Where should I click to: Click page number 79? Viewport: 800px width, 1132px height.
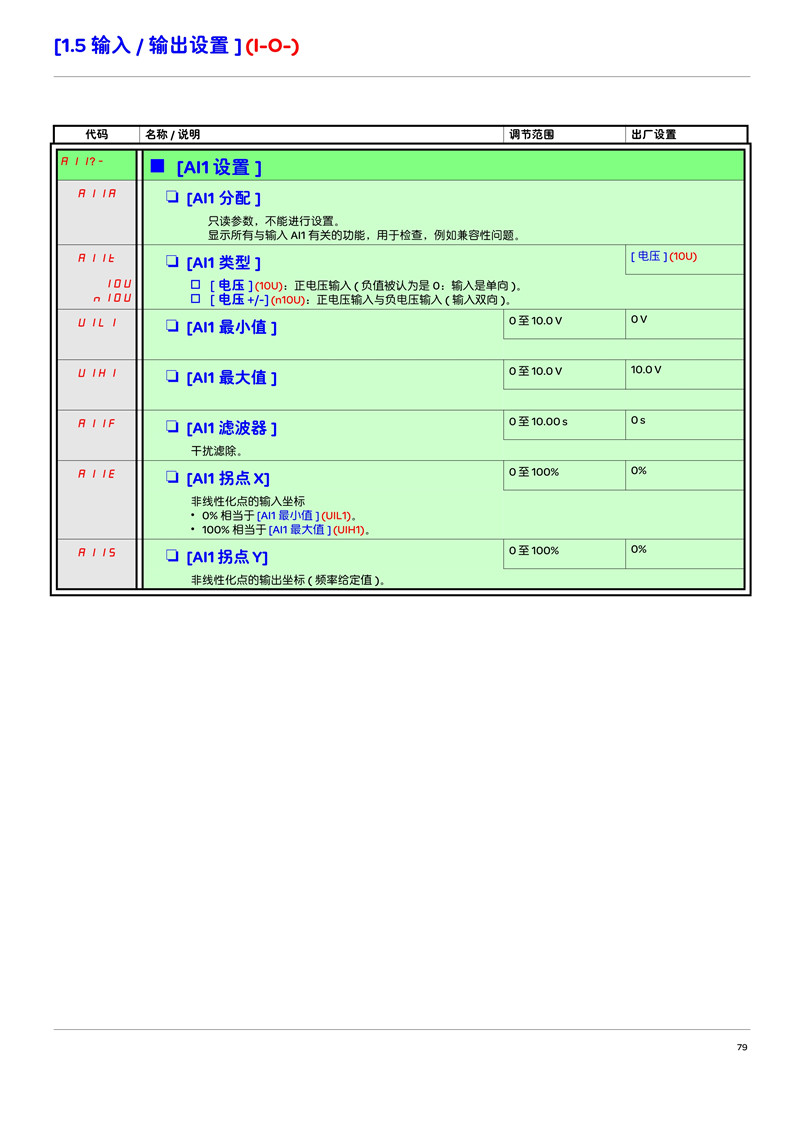coord(742,1048)
